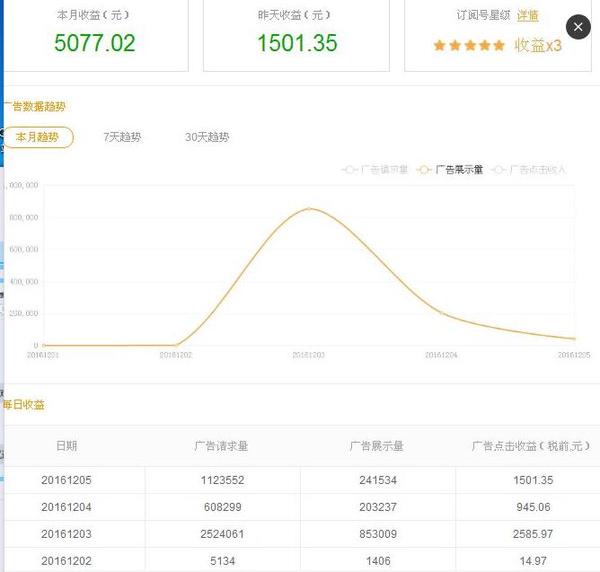Image resolution: width=600 pixels, height=572 pixels.
Task: Click the chart data point at 20161204
Action: click(x=441, y=313)
